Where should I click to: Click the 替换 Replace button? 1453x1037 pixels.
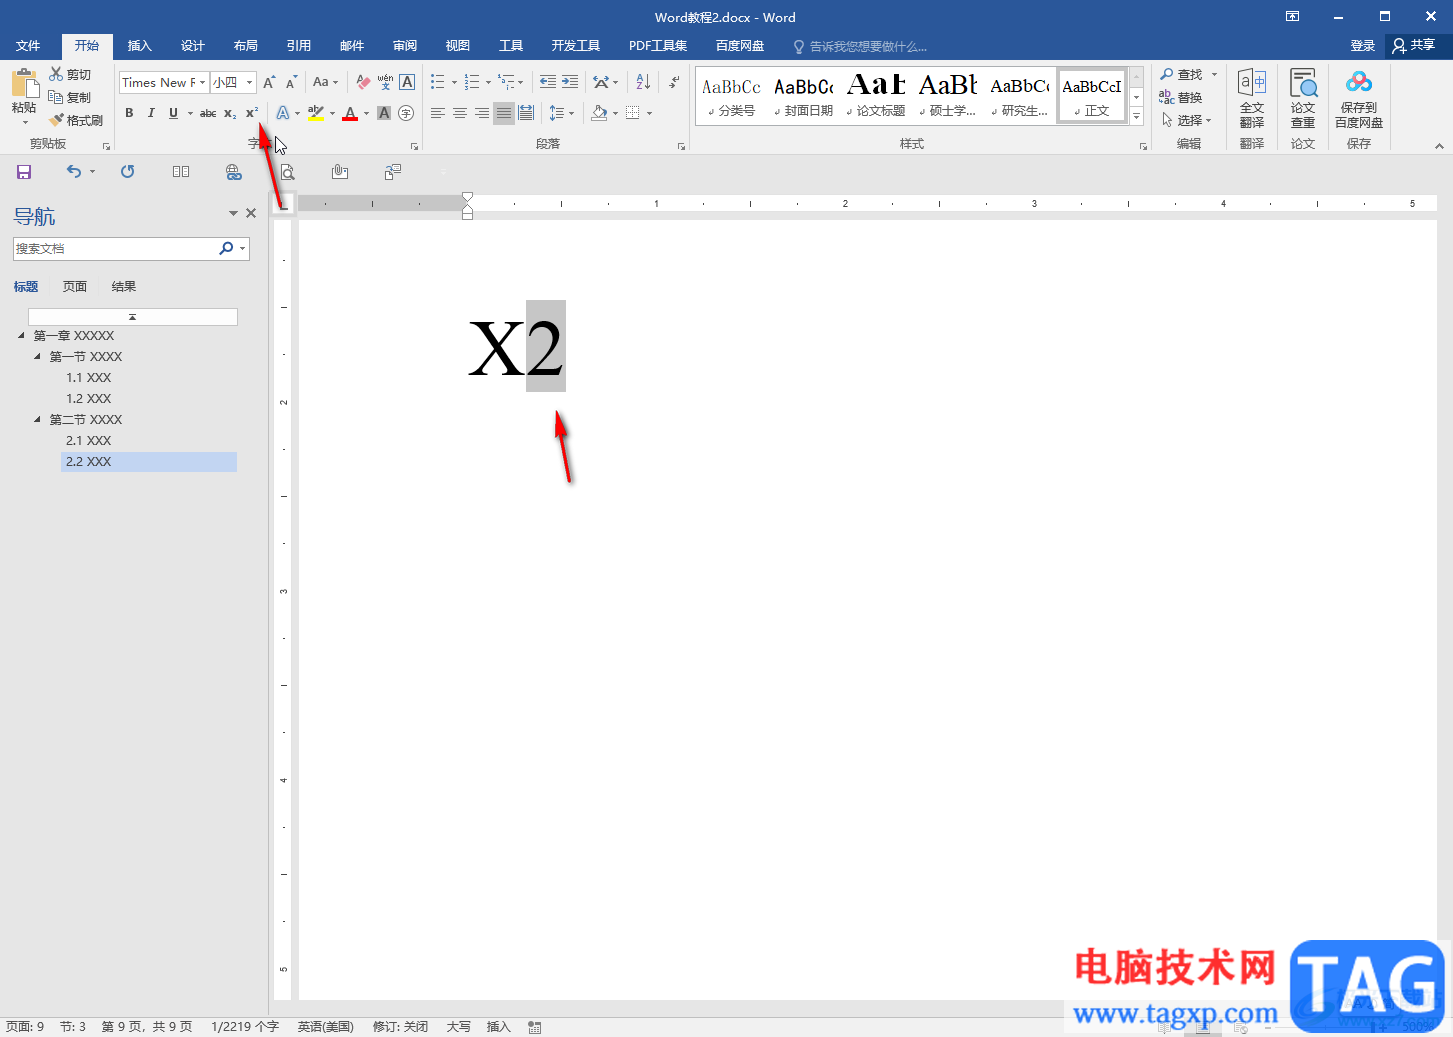pyautogui.click(x=1181, y=97)
